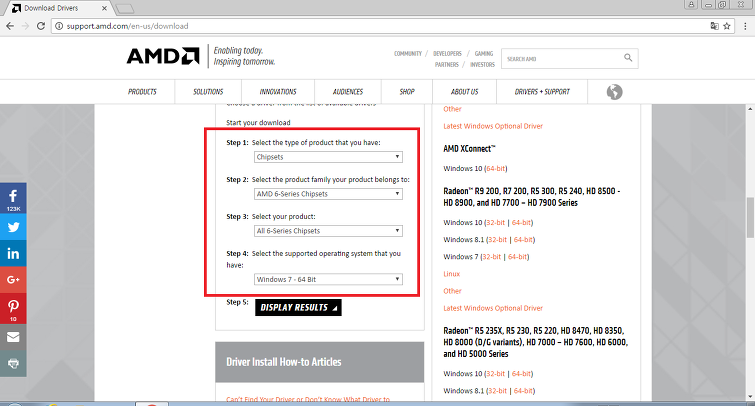Click AMD XConnect Windows 10 64-bit link
The height and width of the screenshot is (406, 755).
coord(496,169)
